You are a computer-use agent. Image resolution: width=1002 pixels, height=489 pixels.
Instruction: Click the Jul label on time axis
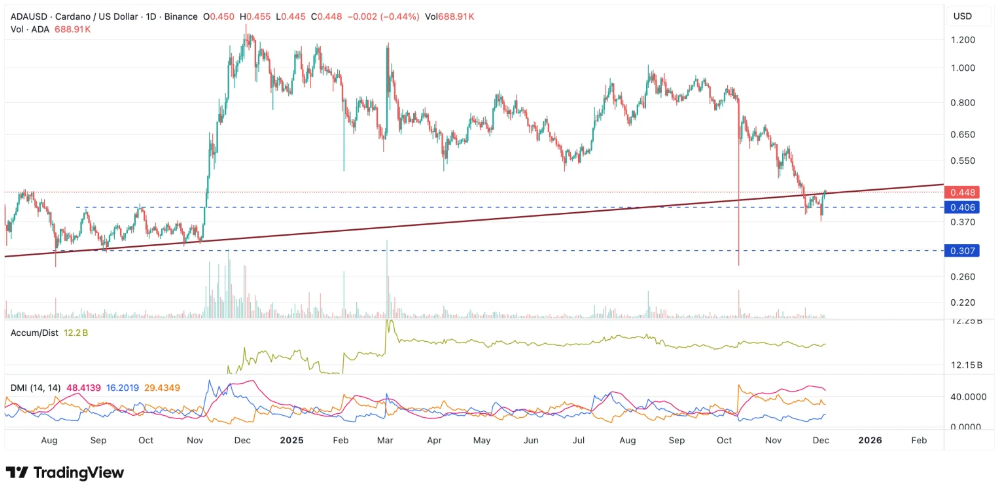(580, 440)
